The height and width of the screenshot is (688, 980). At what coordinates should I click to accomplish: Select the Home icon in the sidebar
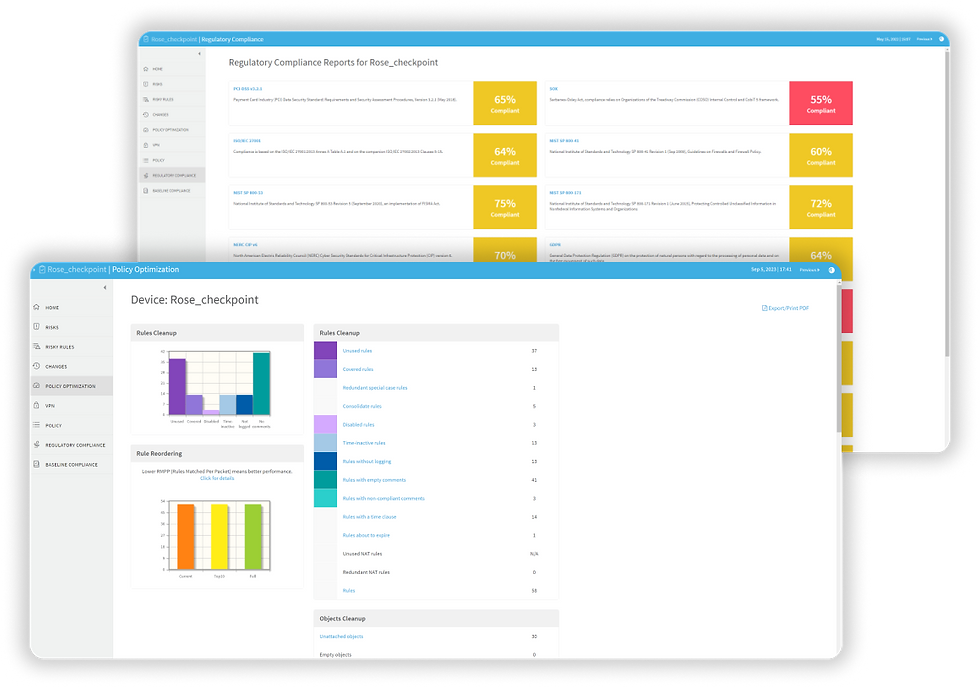(37, 307)
